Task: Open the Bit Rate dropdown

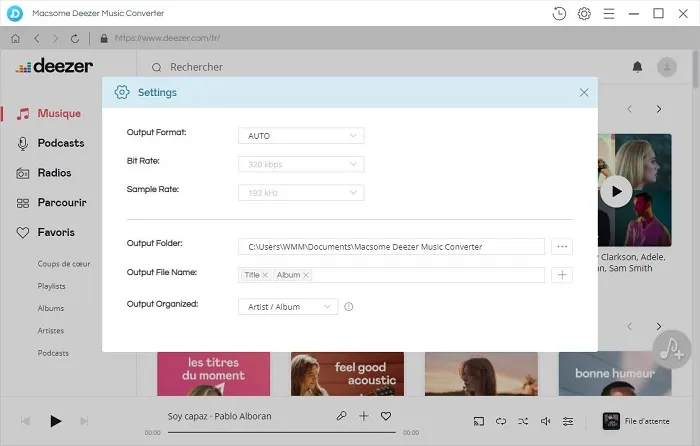Action: [x=301, y=164]
